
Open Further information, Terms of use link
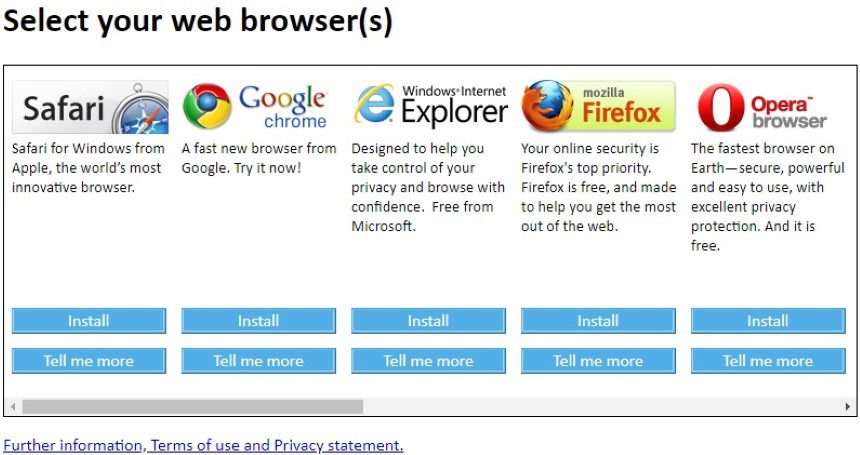(x=203, y=445)
